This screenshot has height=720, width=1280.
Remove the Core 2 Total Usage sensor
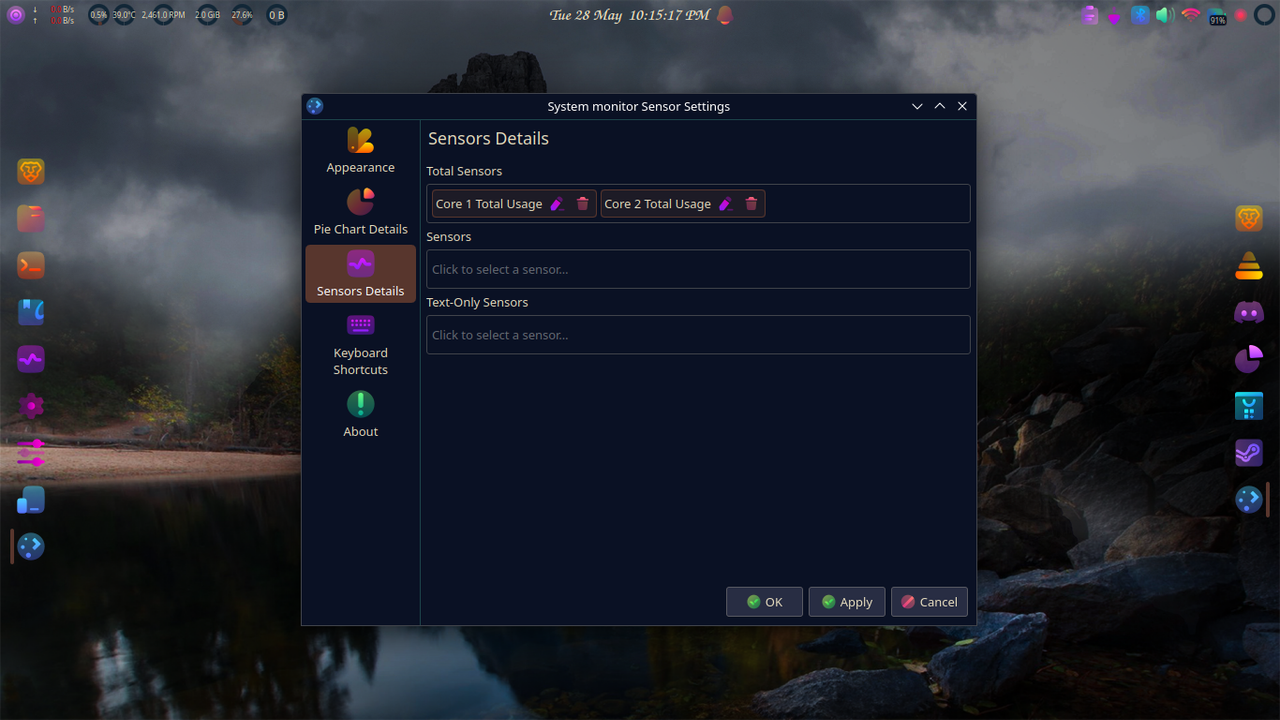[751, 204]
